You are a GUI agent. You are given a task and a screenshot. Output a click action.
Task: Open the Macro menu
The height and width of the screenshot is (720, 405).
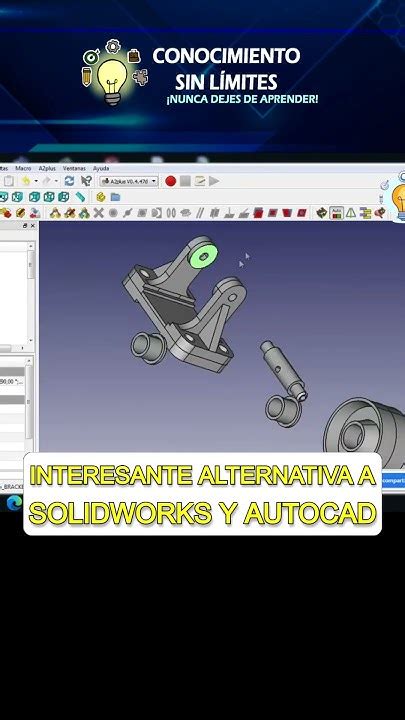pos(23,169)
